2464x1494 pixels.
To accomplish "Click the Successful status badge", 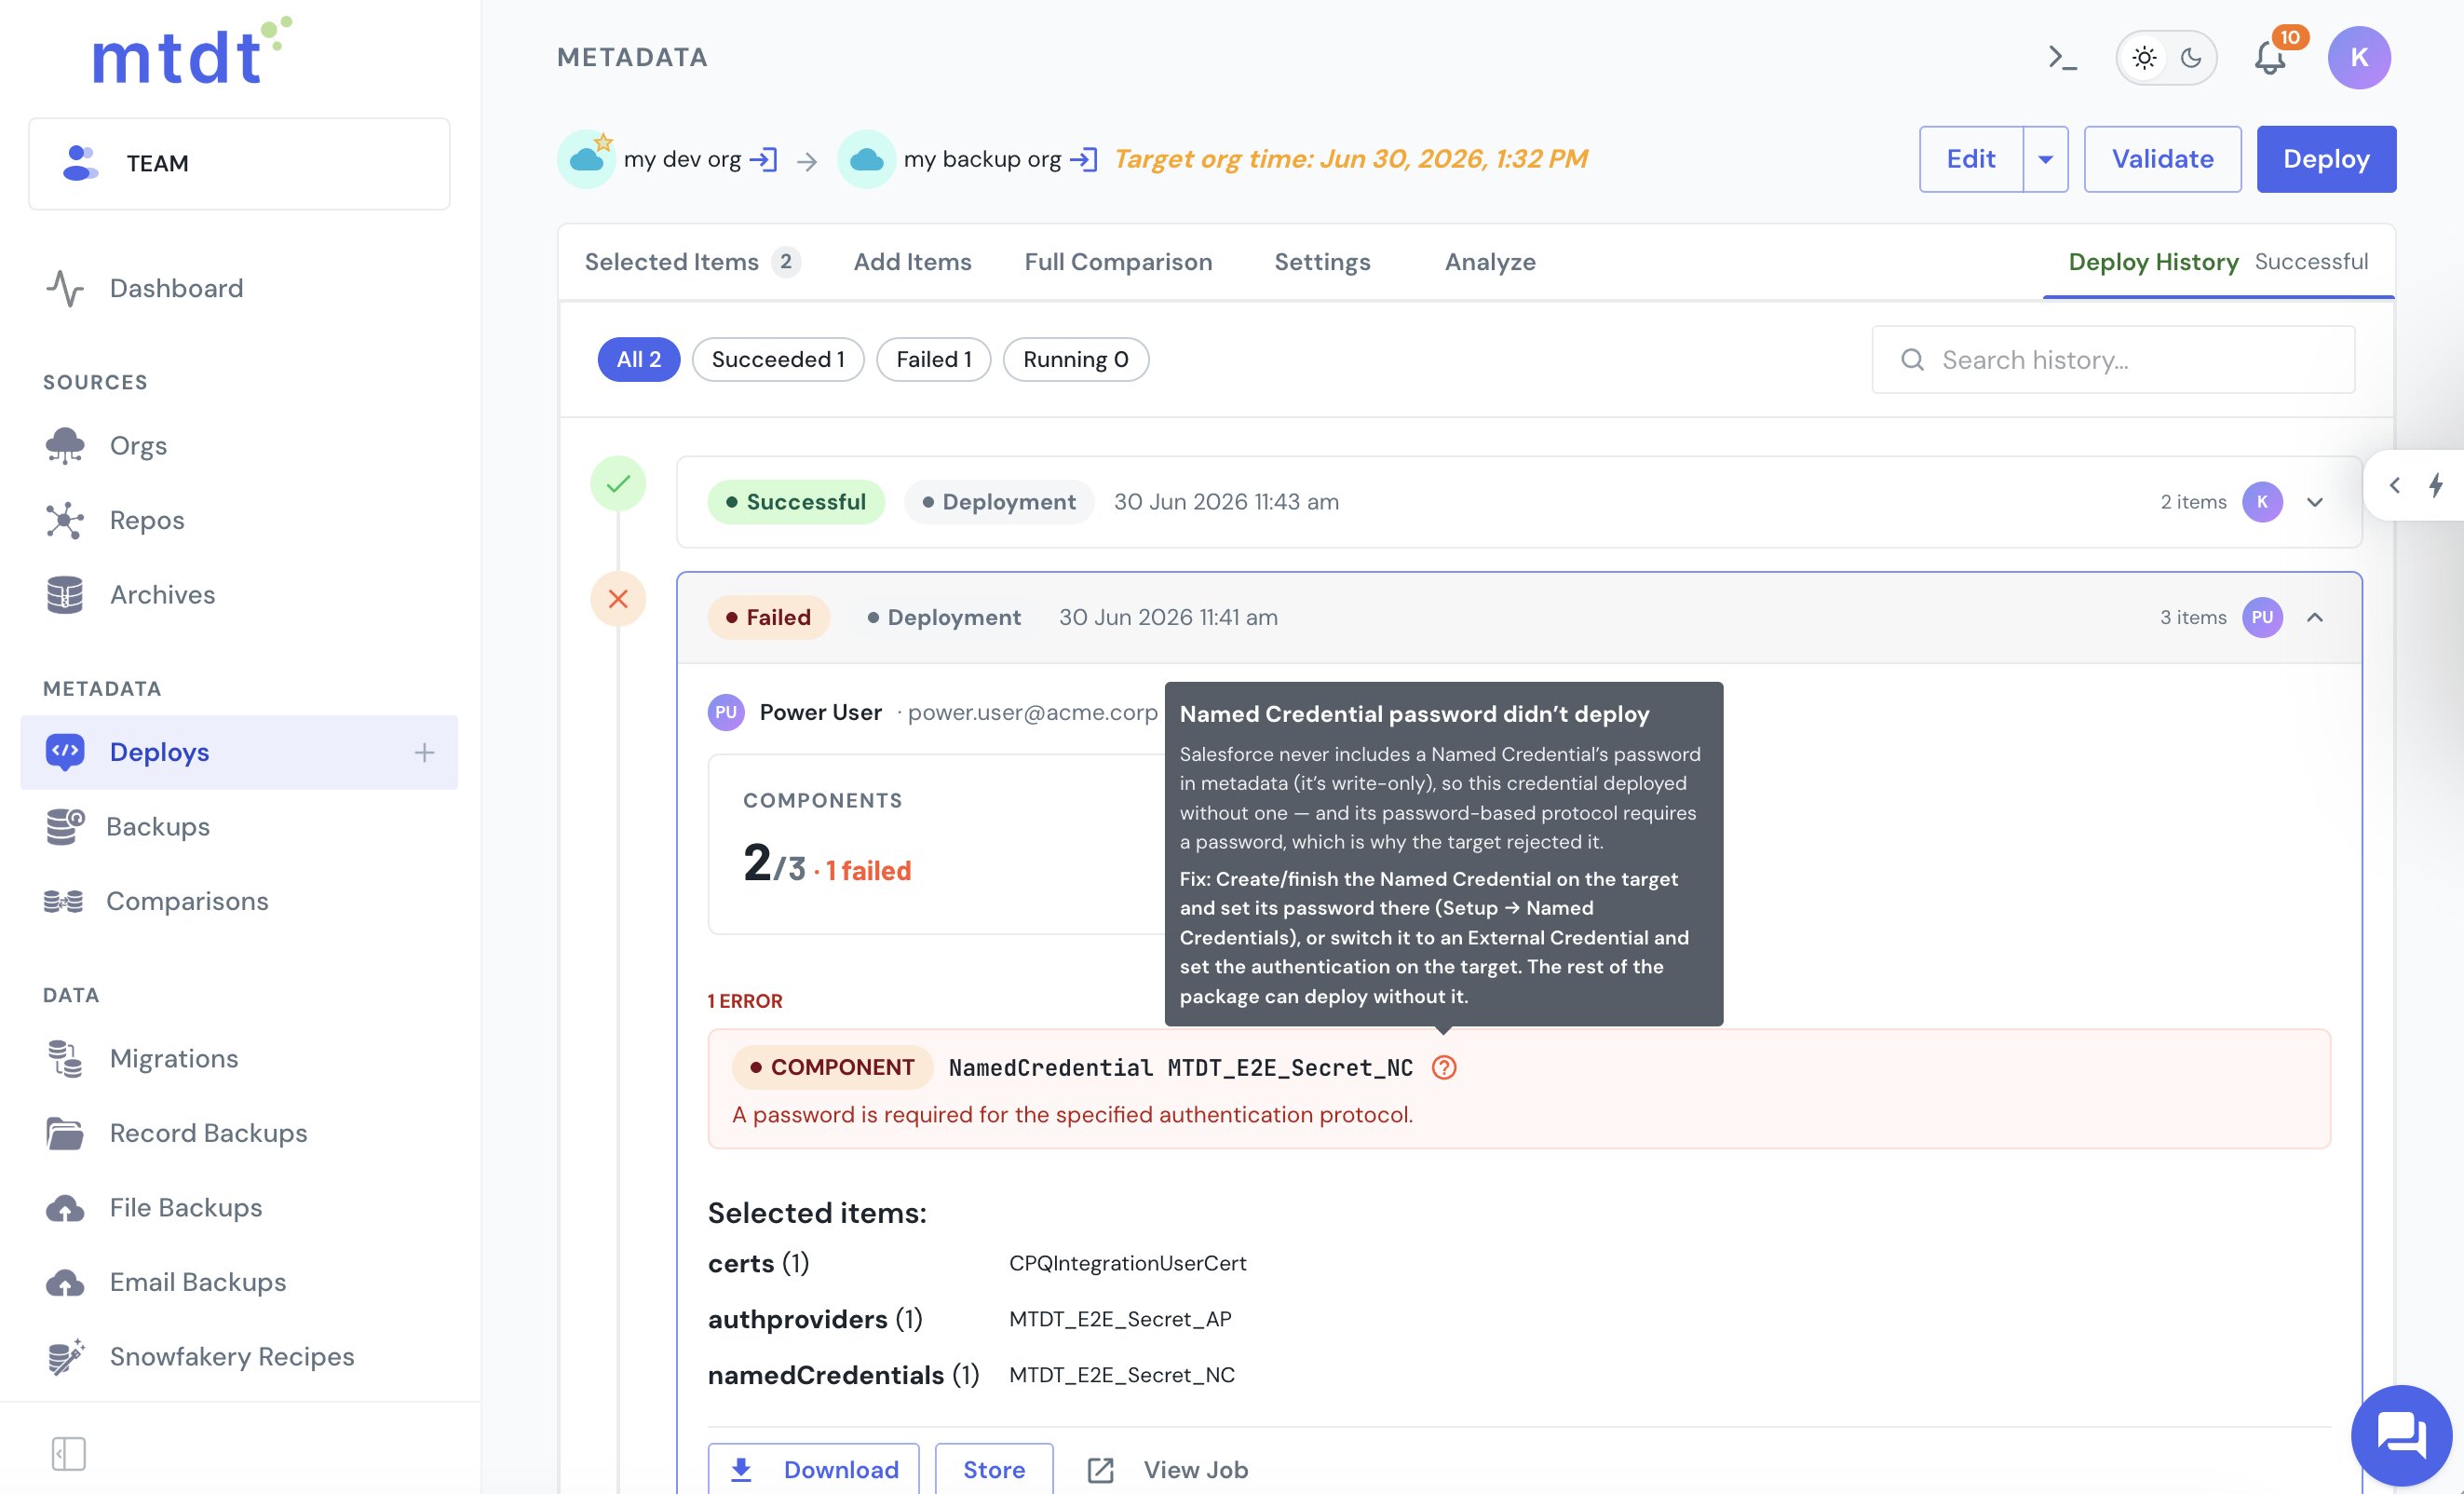I will click(796, 502).
